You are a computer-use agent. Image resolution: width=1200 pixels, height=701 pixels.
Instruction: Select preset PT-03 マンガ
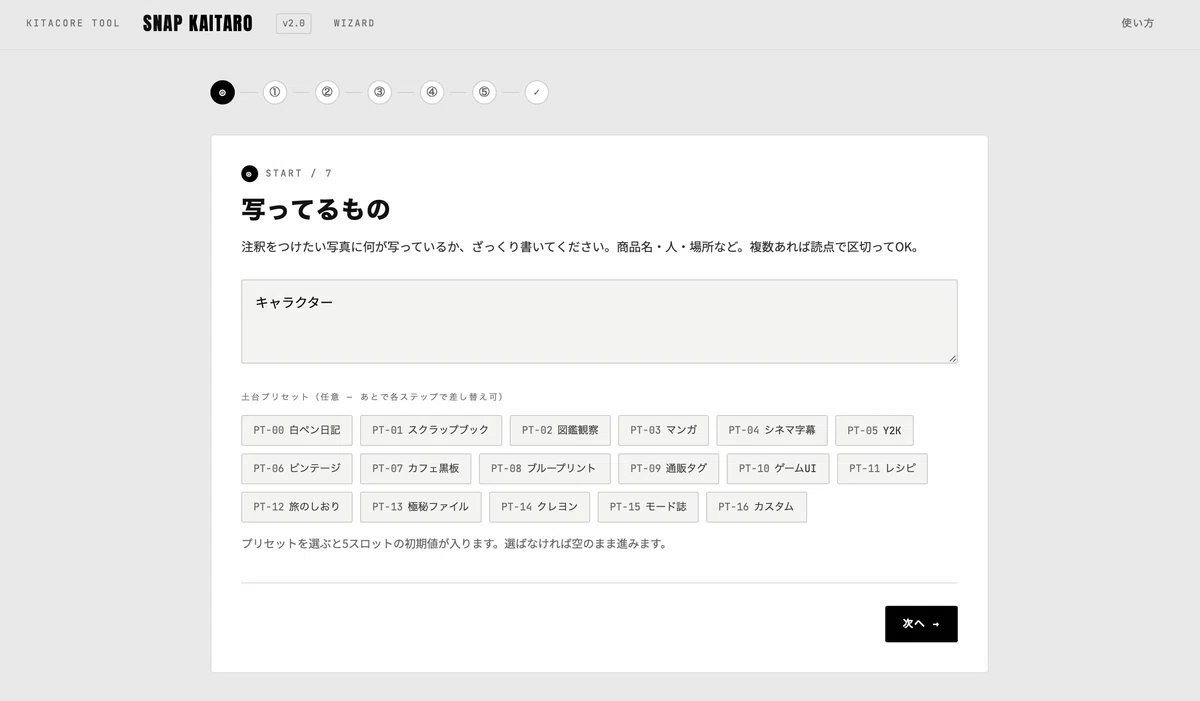(x=664, y=430)
